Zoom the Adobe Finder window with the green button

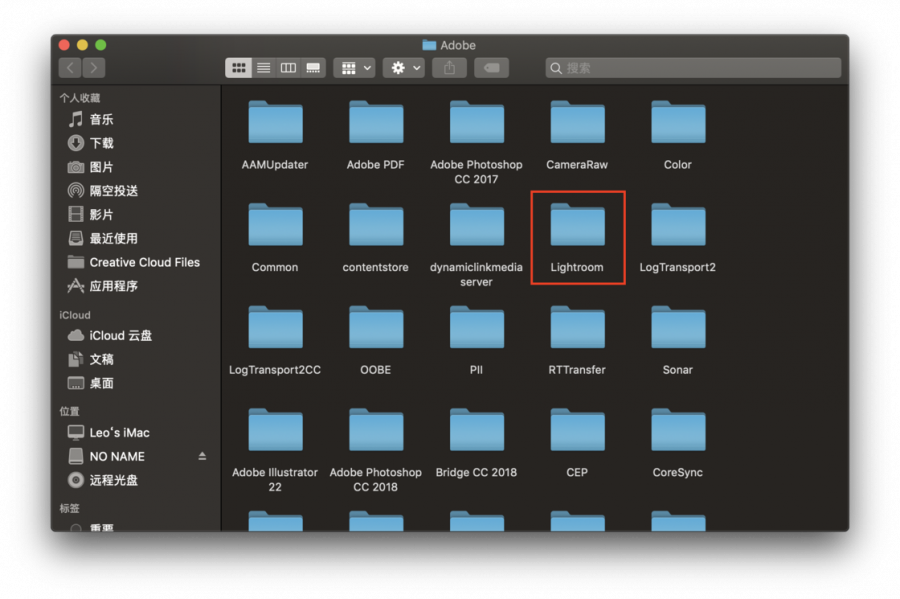101,45
